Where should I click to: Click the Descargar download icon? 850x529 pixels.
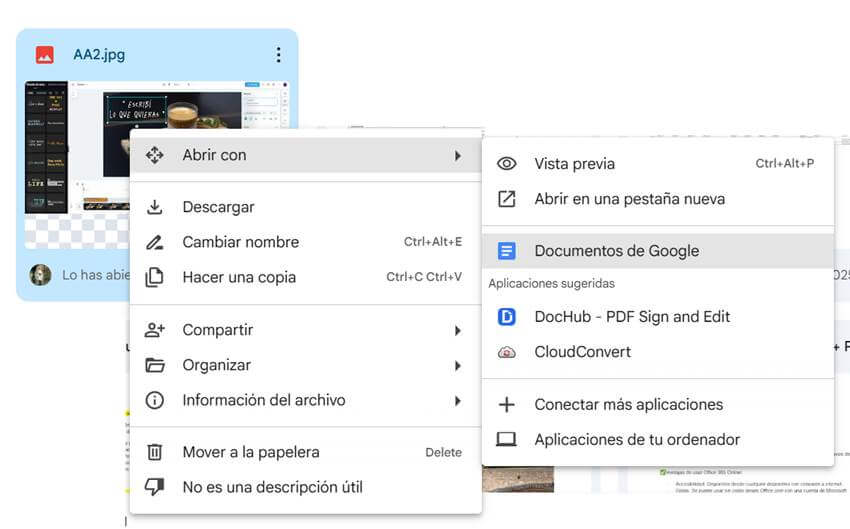point(154,207)
